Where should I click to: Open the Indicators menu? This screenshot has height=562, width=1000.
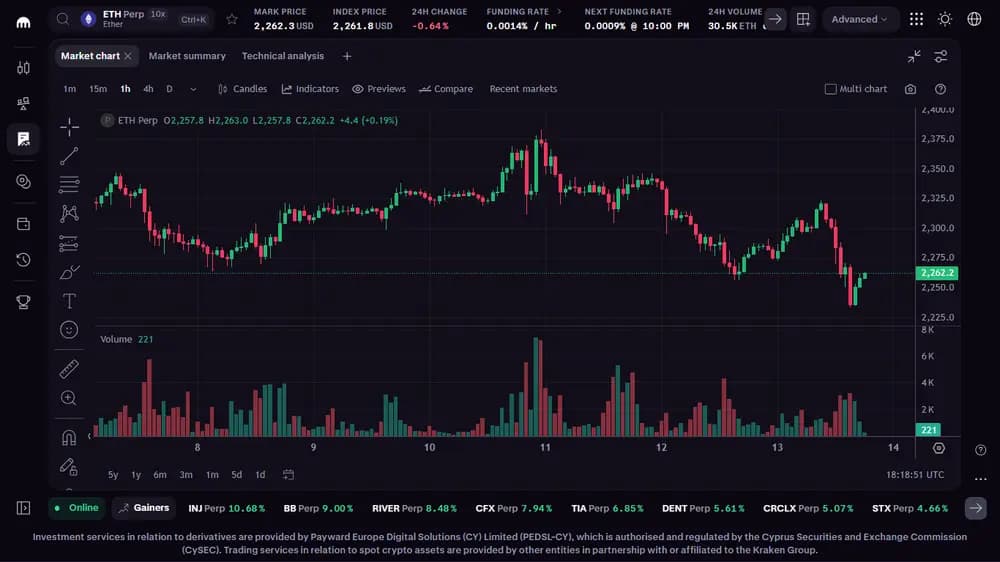click(310, 89)
